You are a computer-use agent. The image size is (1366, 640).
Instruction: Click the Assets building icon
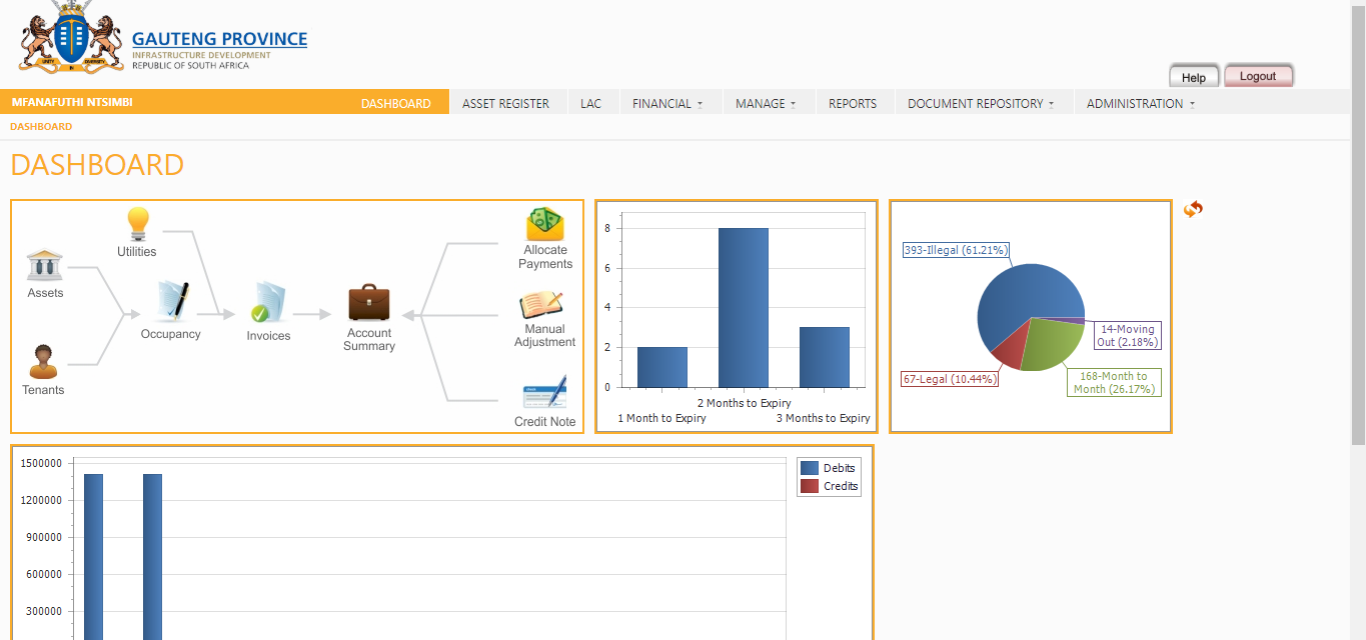[x=45, y=265]
